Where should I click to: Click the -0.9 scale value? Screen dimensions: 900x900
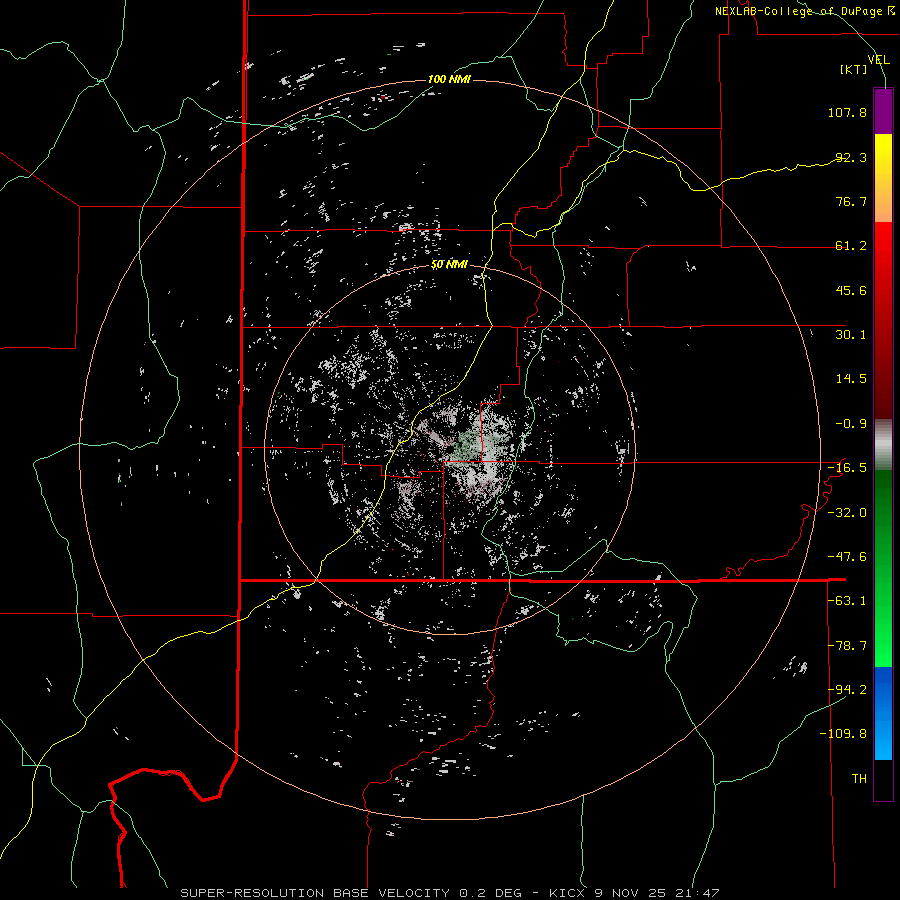[x=851, y=424]
